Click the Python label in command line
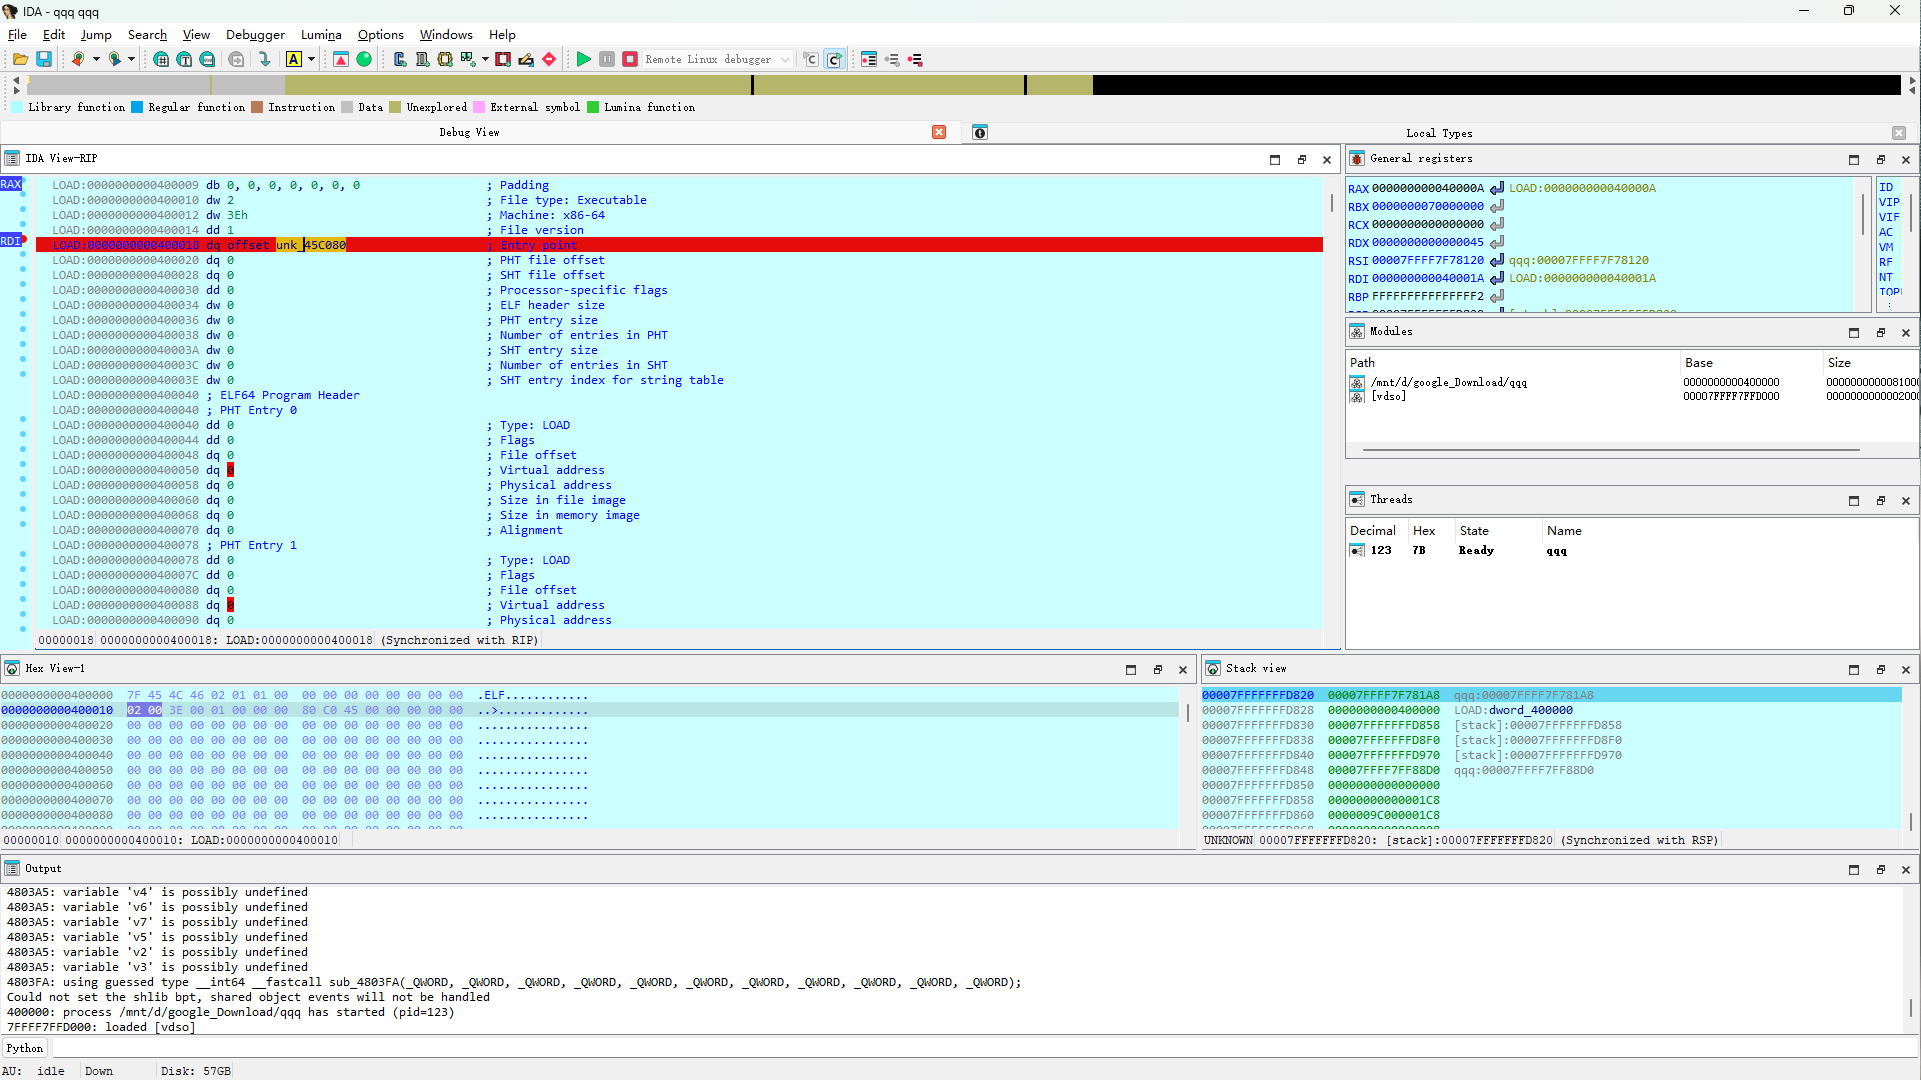The image size is (1921, 1080). point(25,1048)
